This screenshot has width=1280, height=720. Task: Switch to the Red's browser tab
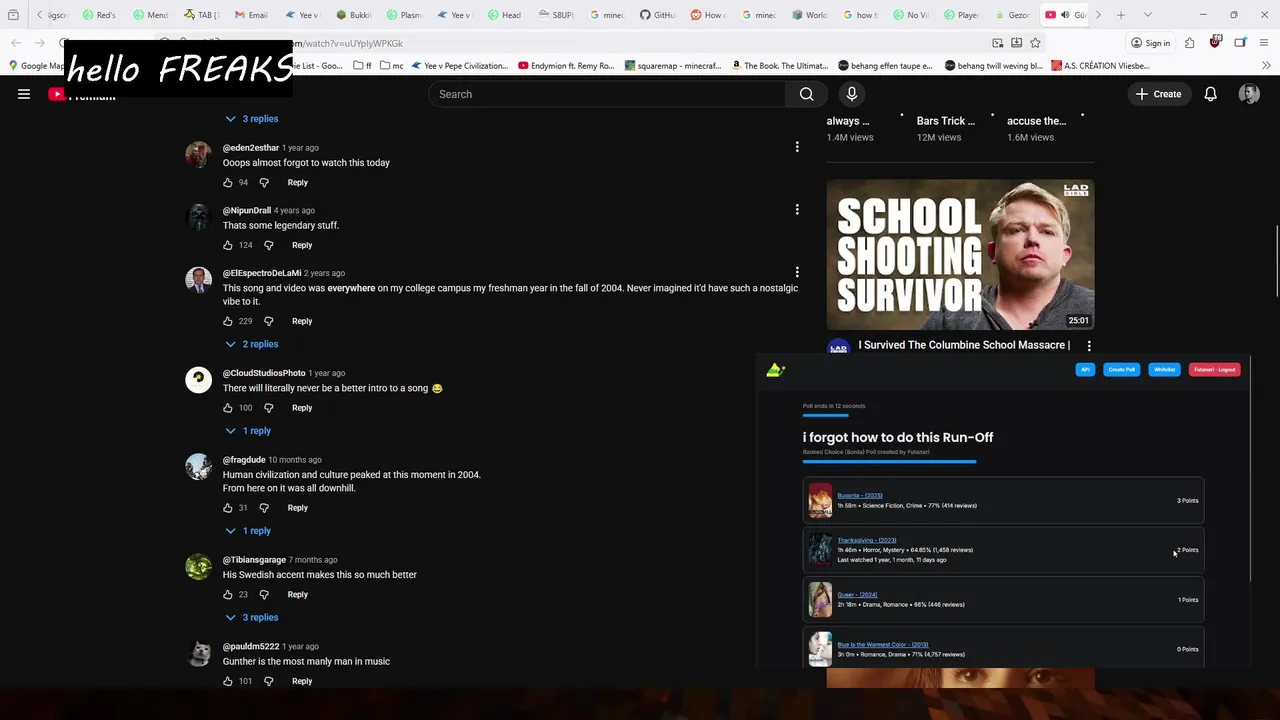click(99, 15)
